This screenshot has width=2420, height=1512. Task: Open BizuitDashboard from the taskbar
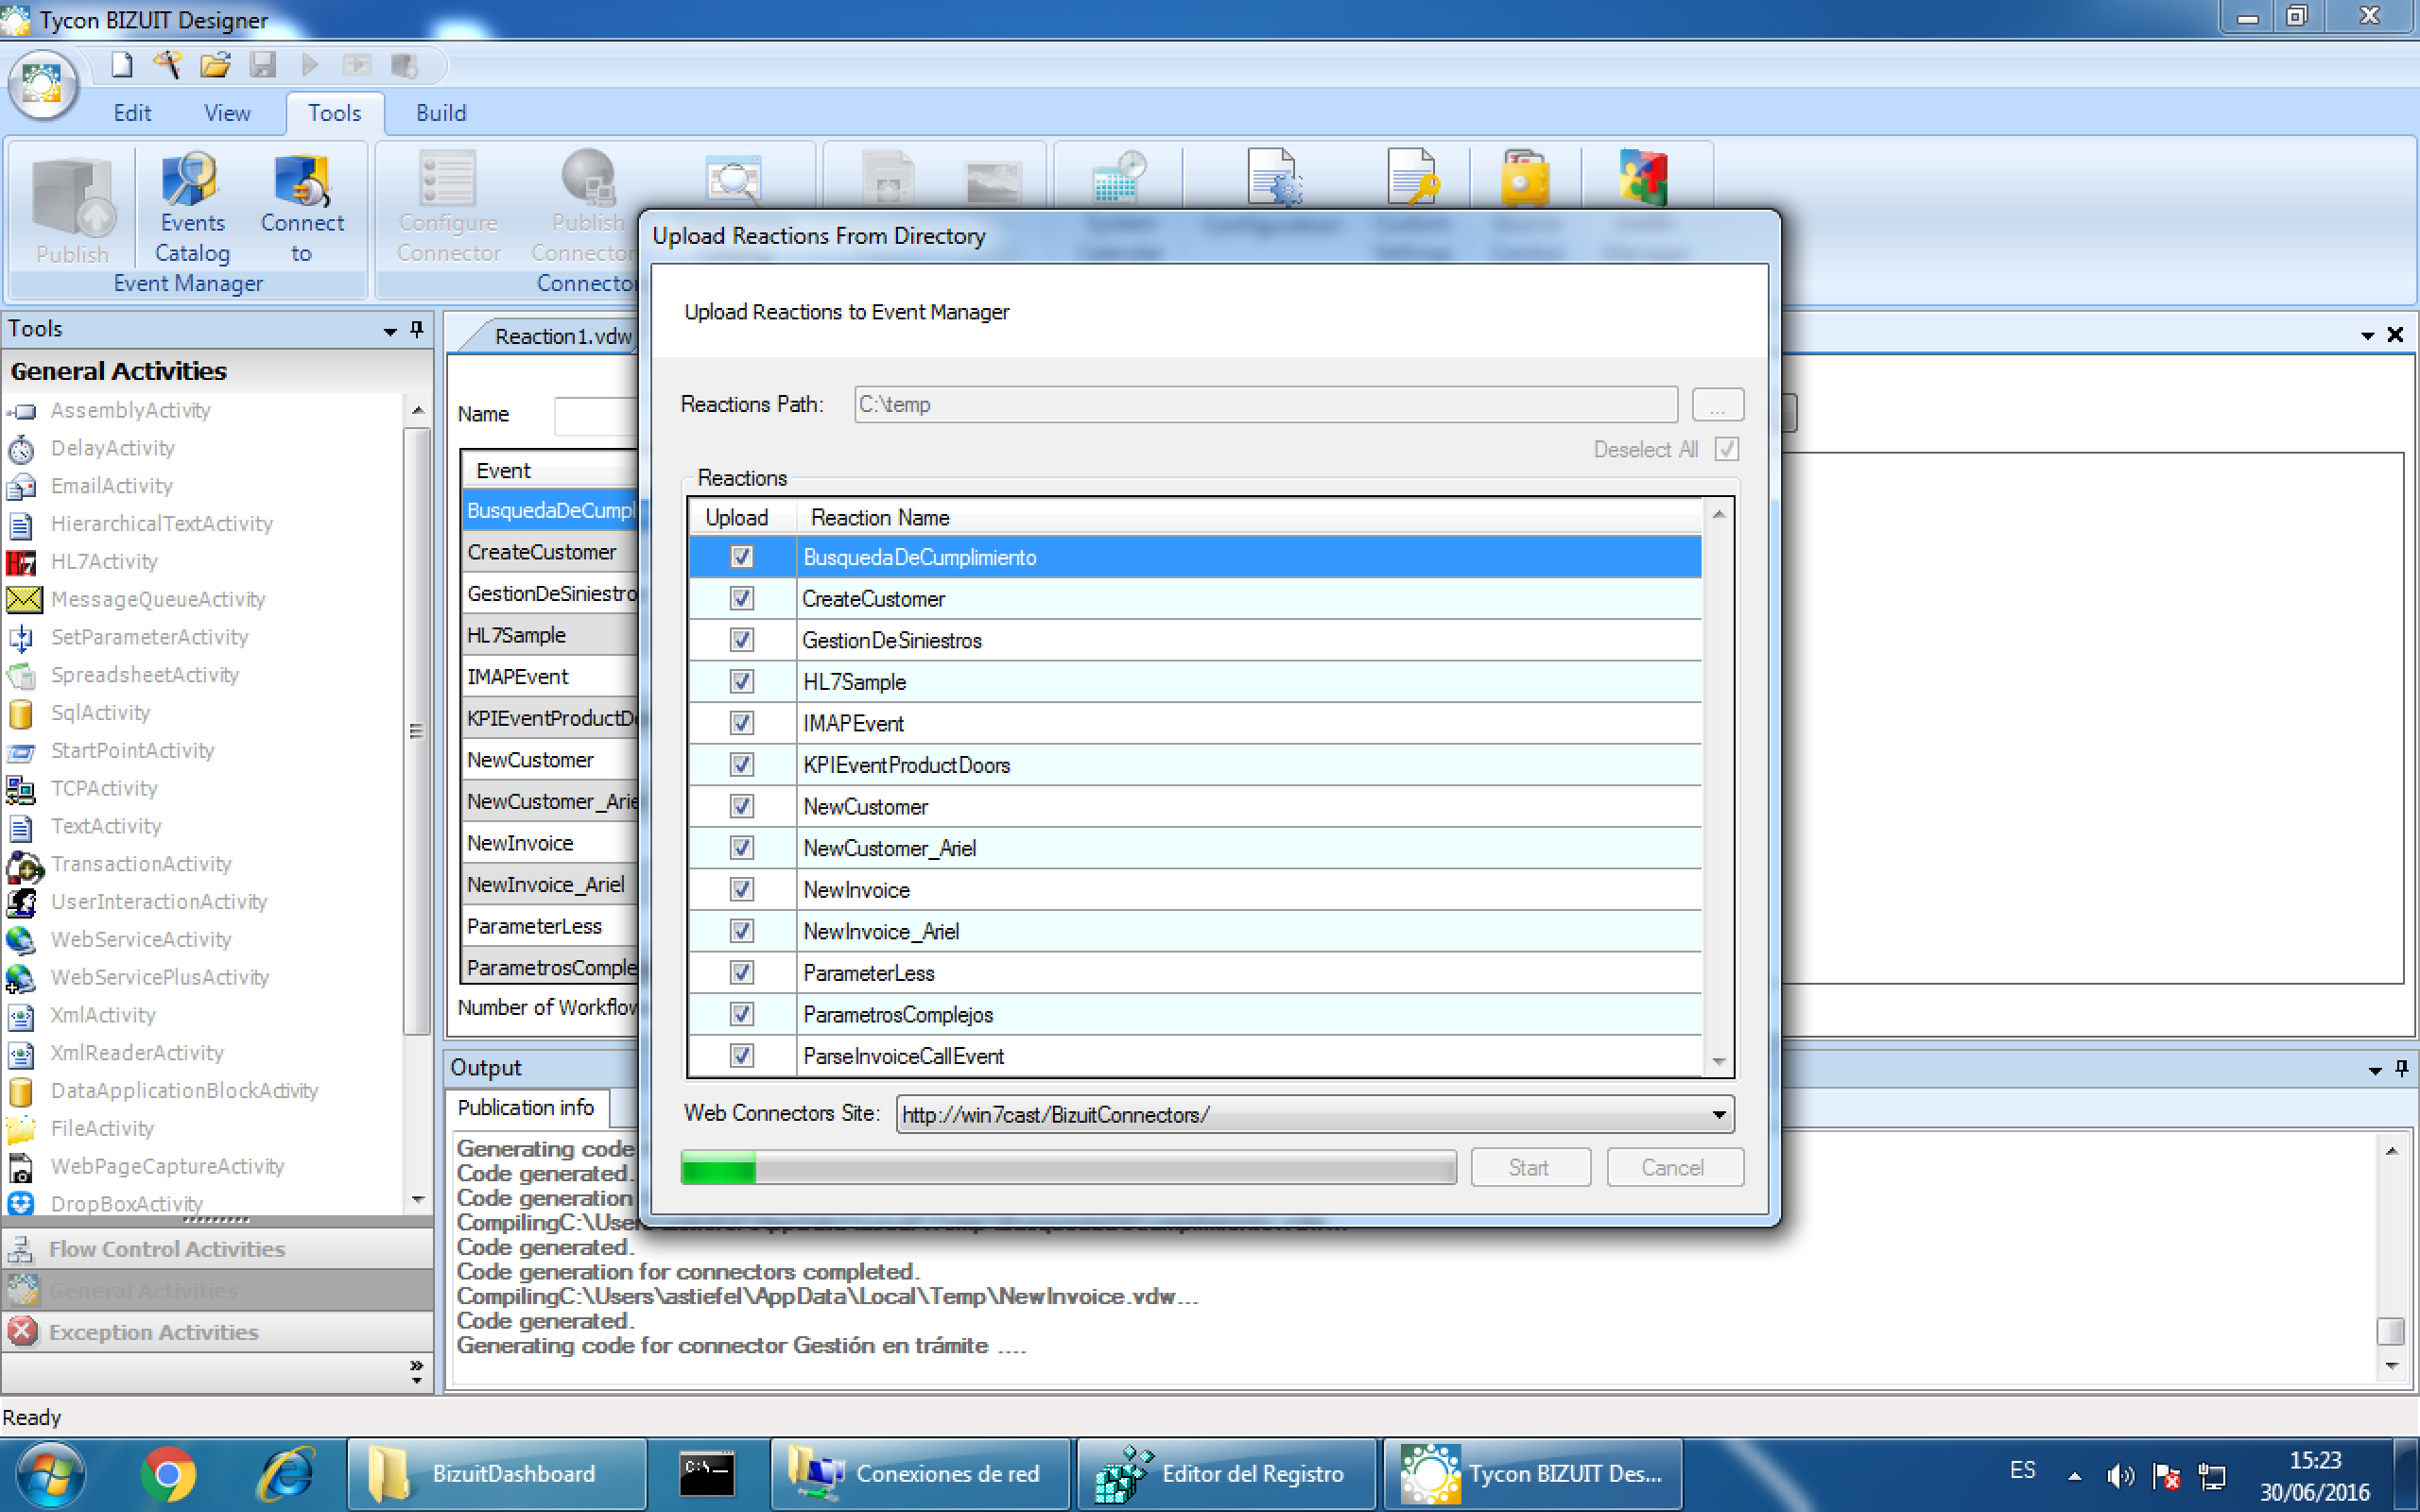497,1474
